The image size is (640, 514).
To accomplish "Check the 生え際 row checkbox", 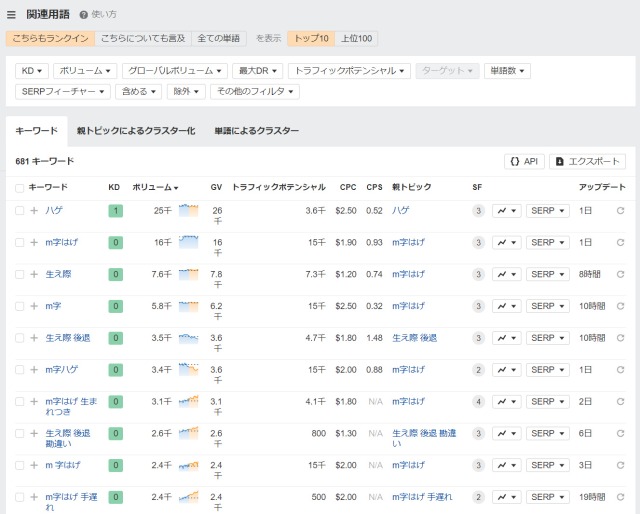I will (x=19, y=274).
